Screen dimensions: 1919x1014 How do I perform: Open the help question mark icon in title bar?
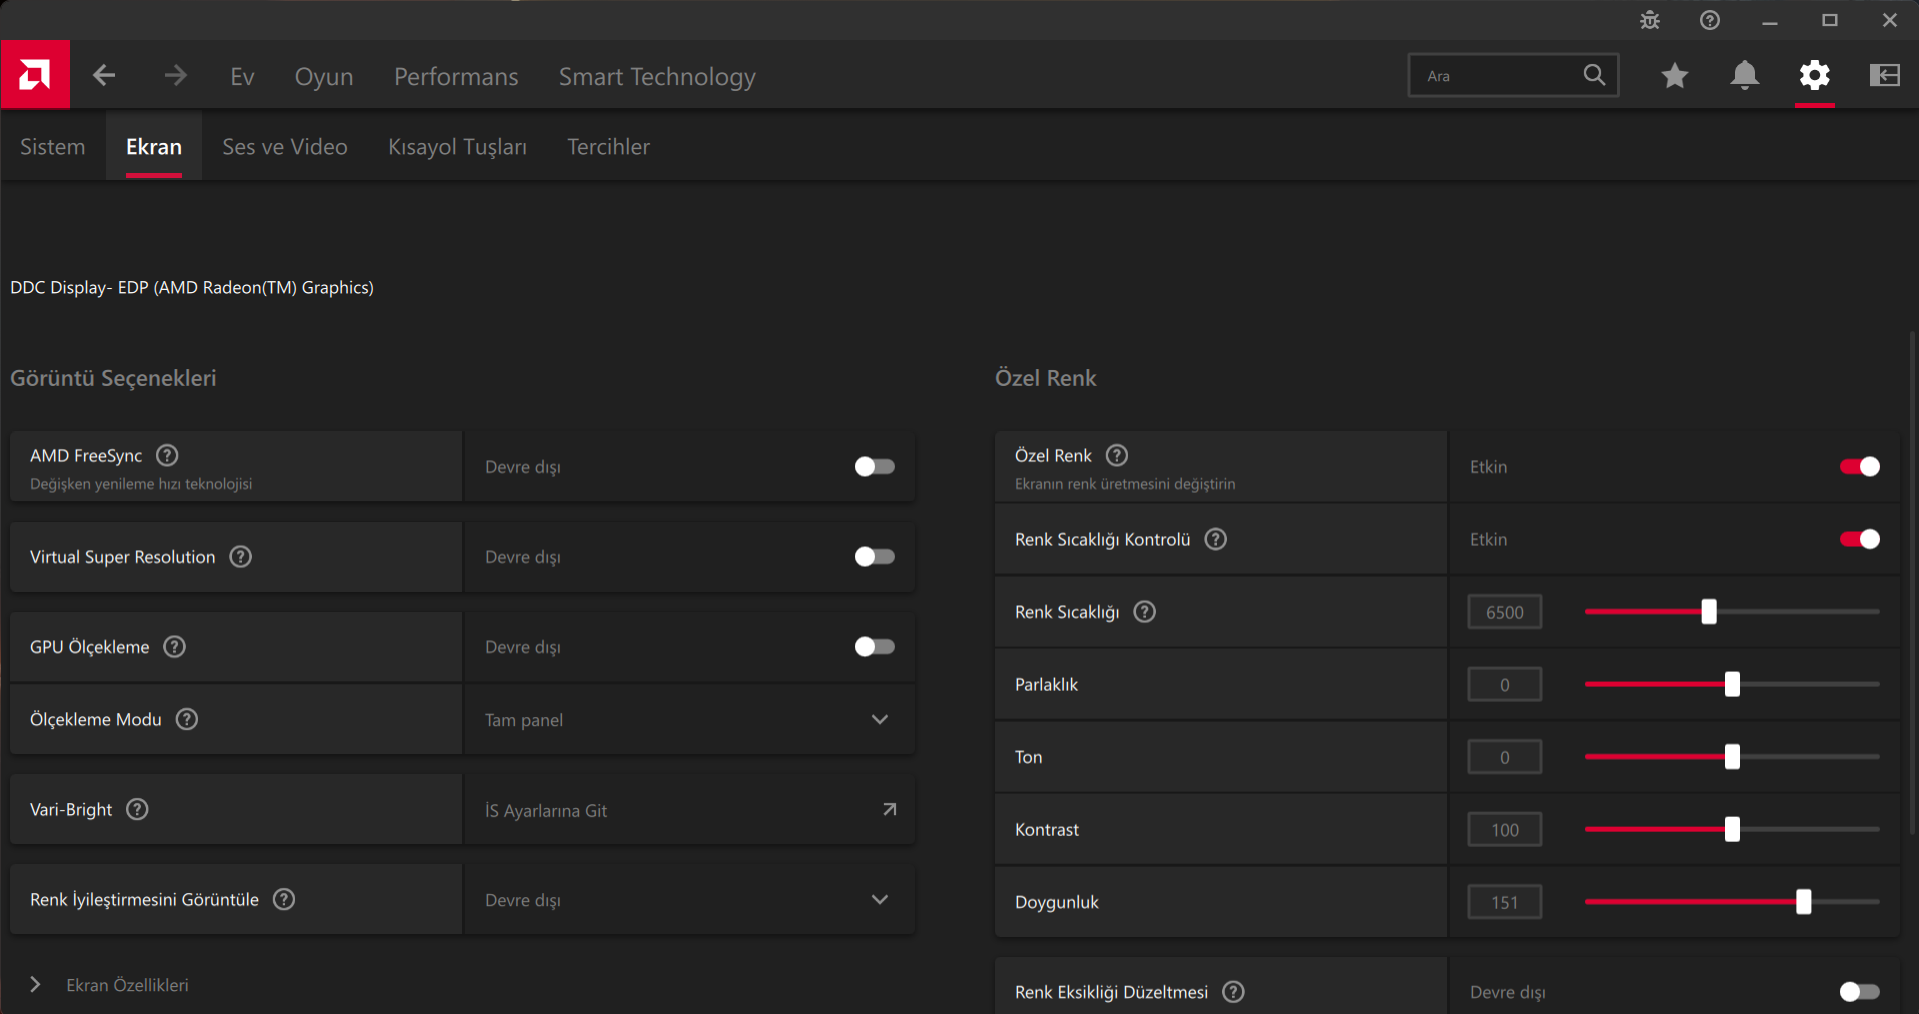click(1710, 20)
